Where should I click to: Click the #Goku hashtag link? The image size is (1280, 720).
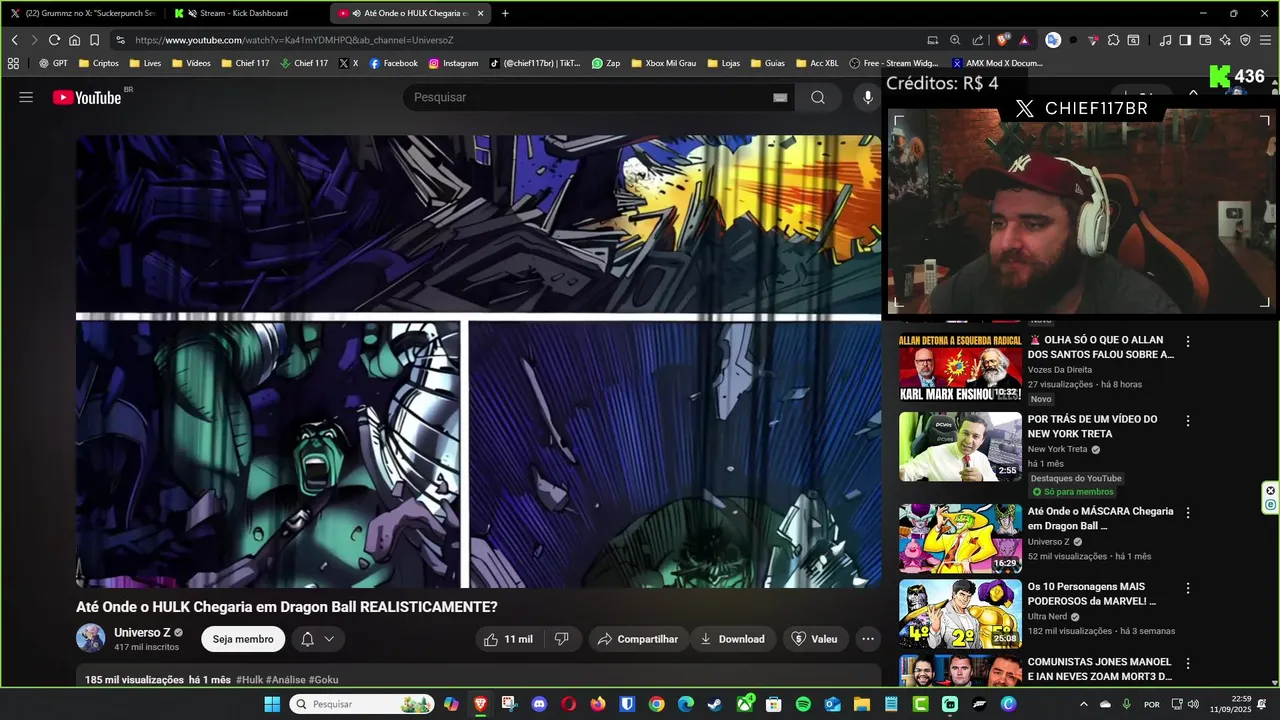click(323, 680)
